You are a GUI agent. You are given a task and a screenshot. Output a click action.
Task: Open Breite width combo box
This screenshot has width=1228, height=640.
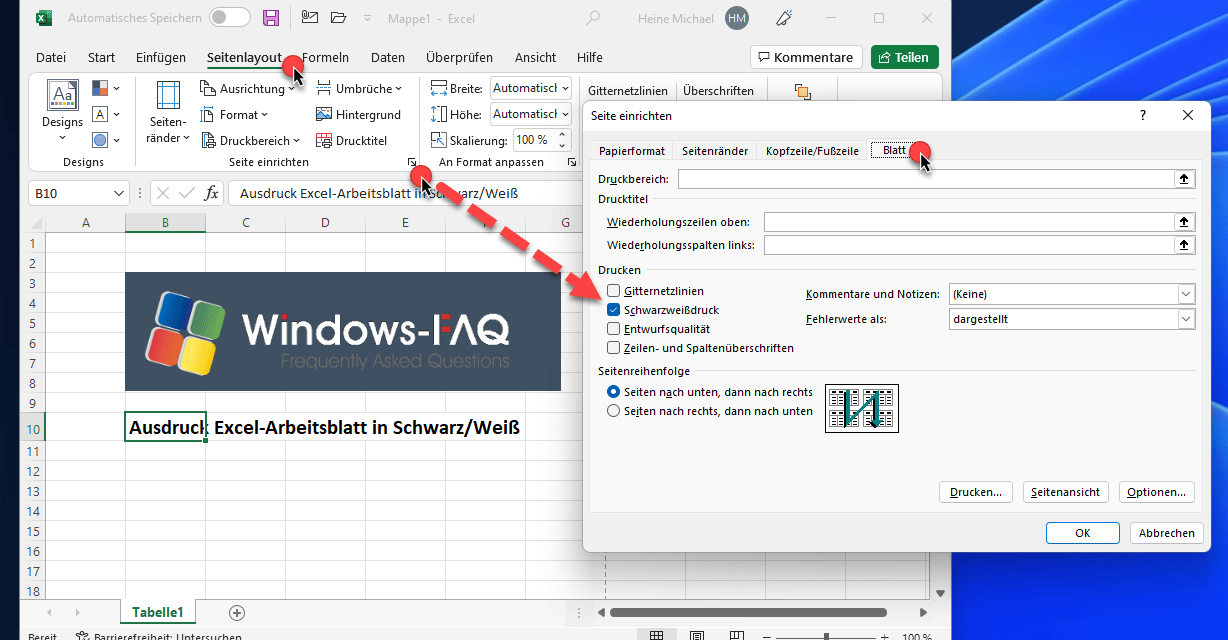[530, 89]
